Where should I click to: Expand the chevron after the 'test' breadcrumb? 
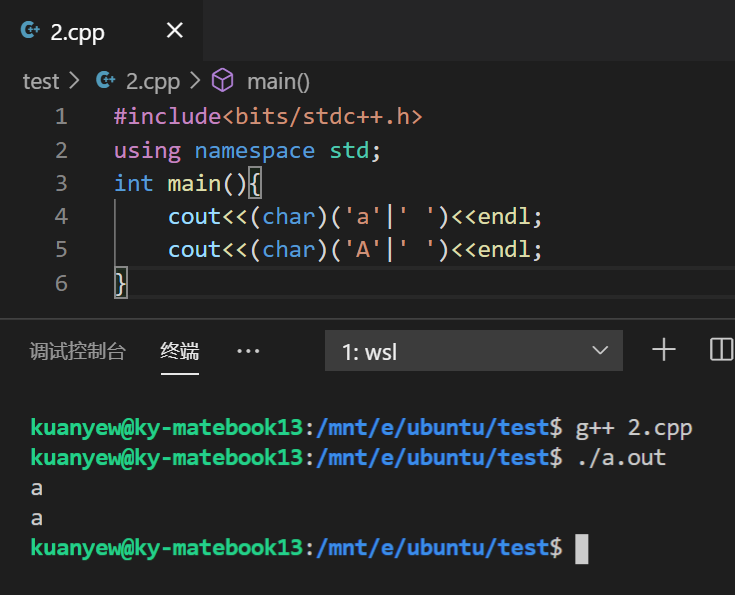pos(74,81)
